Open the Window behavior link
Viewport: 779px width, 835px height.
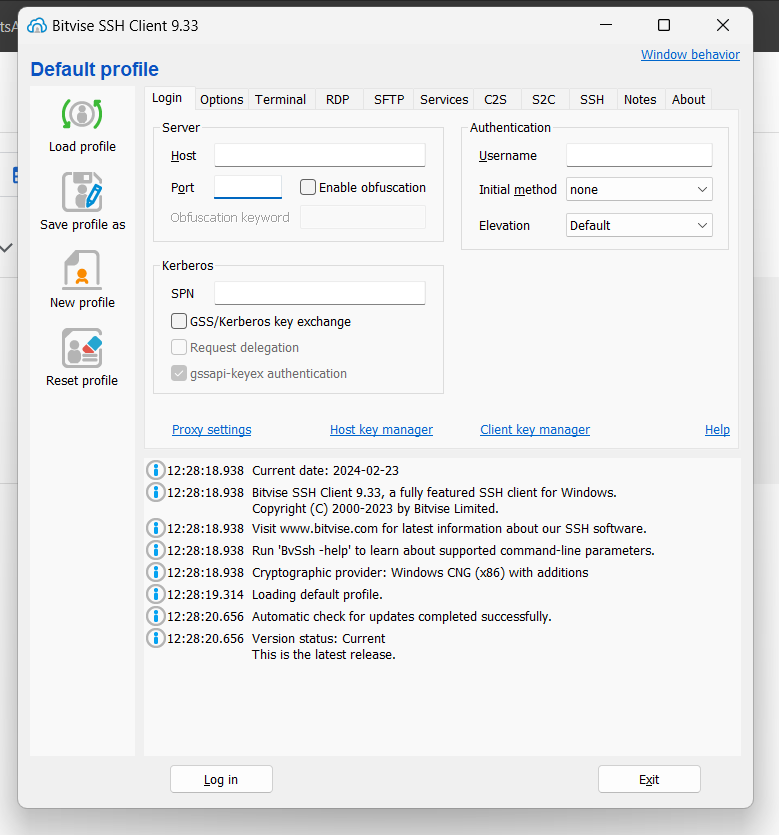click(690, 54)
